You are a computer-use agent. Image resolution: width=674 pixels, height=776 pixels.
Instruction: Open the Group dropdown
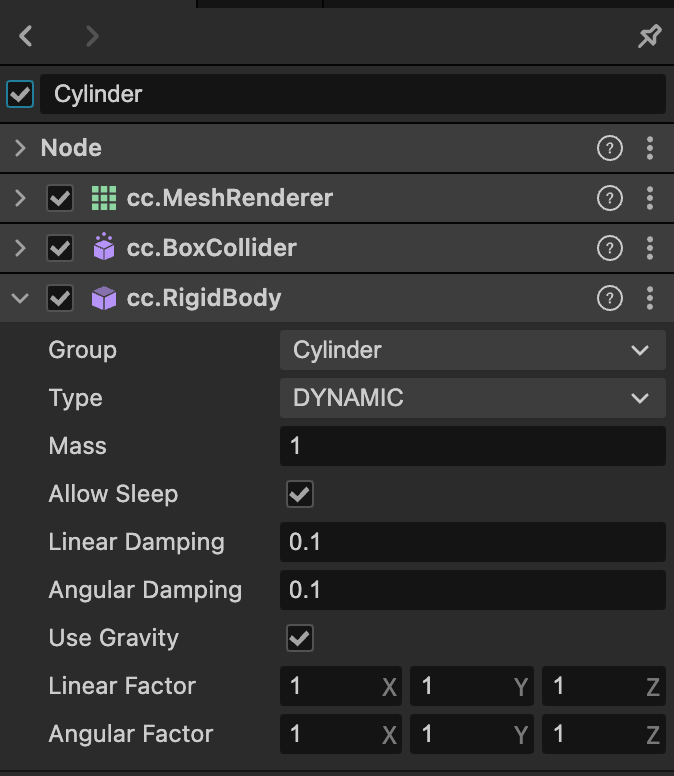[472, 350]
